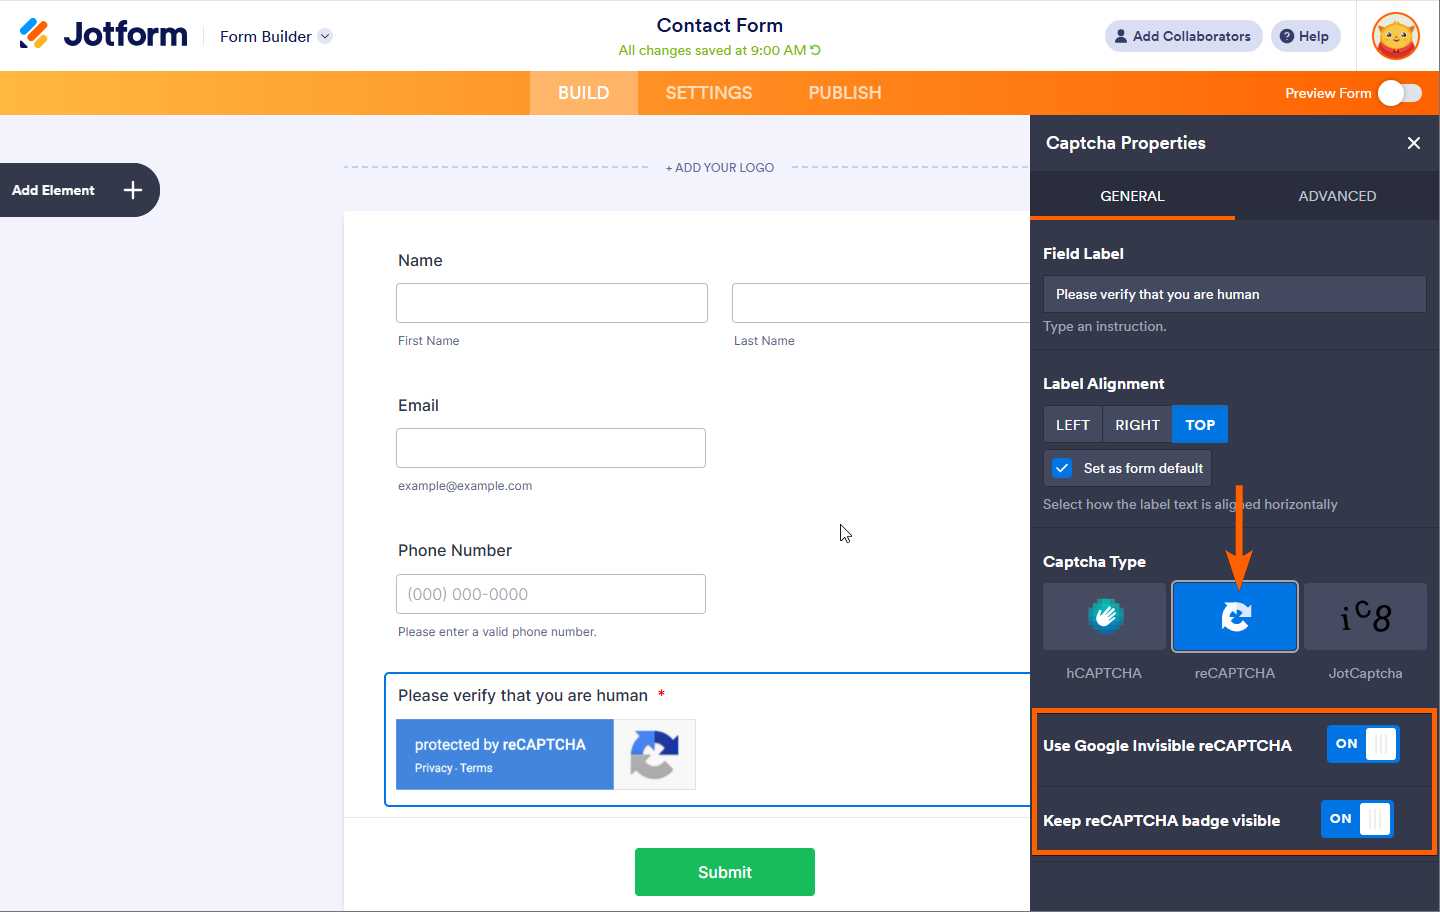Screen dimensions: 1440x912
Task: Click the green Submit button
Action: tap(725, 872)
